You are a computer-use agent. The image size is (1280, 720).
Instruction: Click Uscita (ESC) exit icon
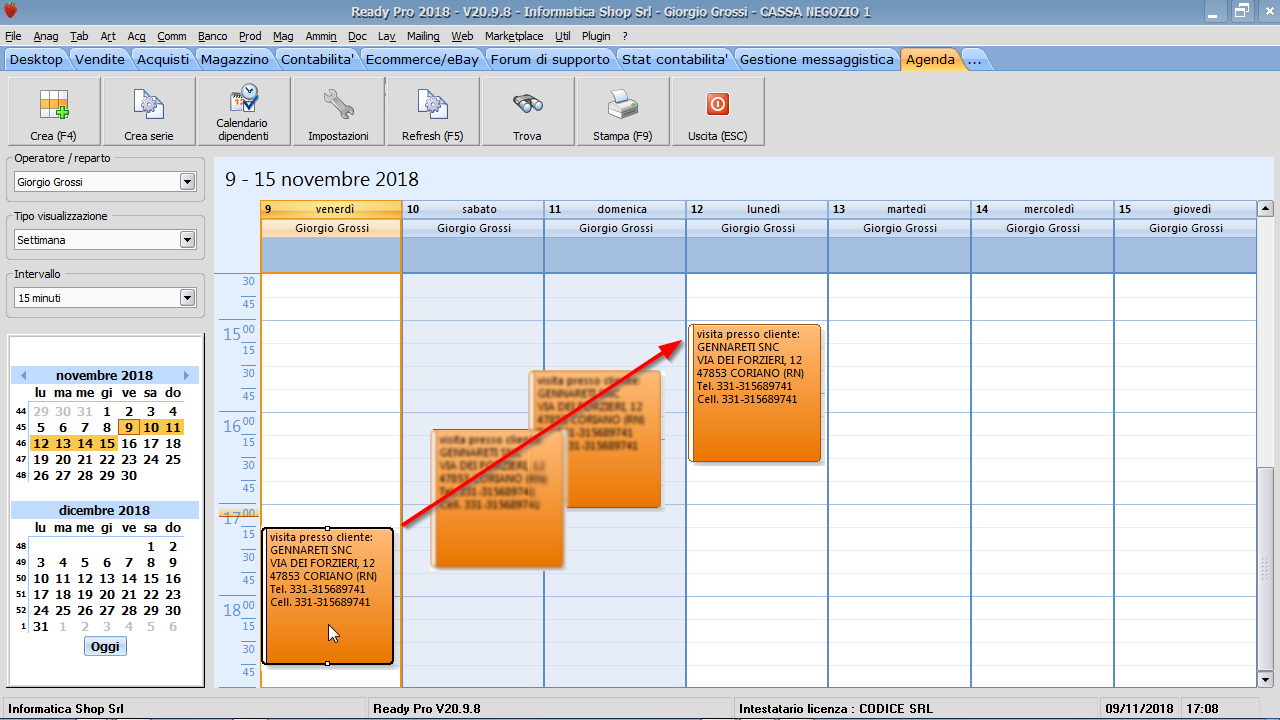tap(718, 112)
